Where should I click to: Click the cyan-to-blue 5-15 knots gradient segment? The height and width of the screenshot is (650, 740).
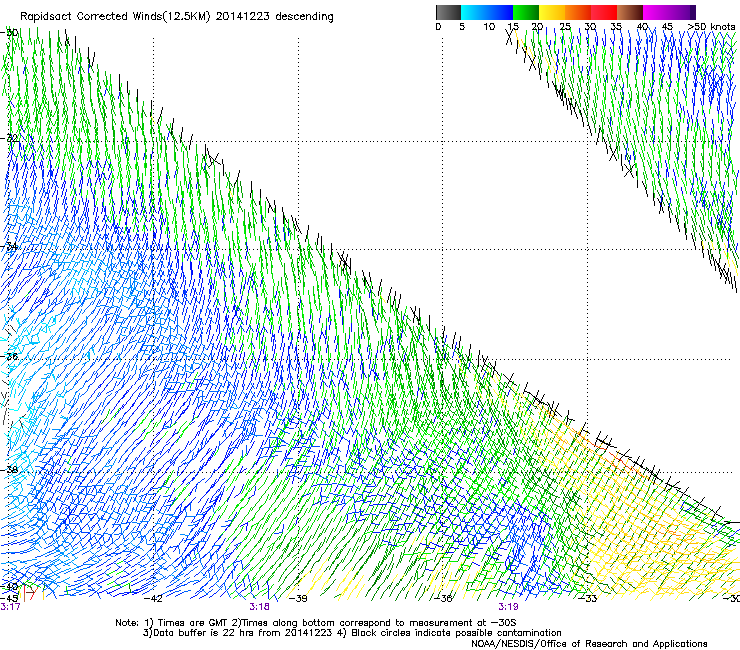487,12
